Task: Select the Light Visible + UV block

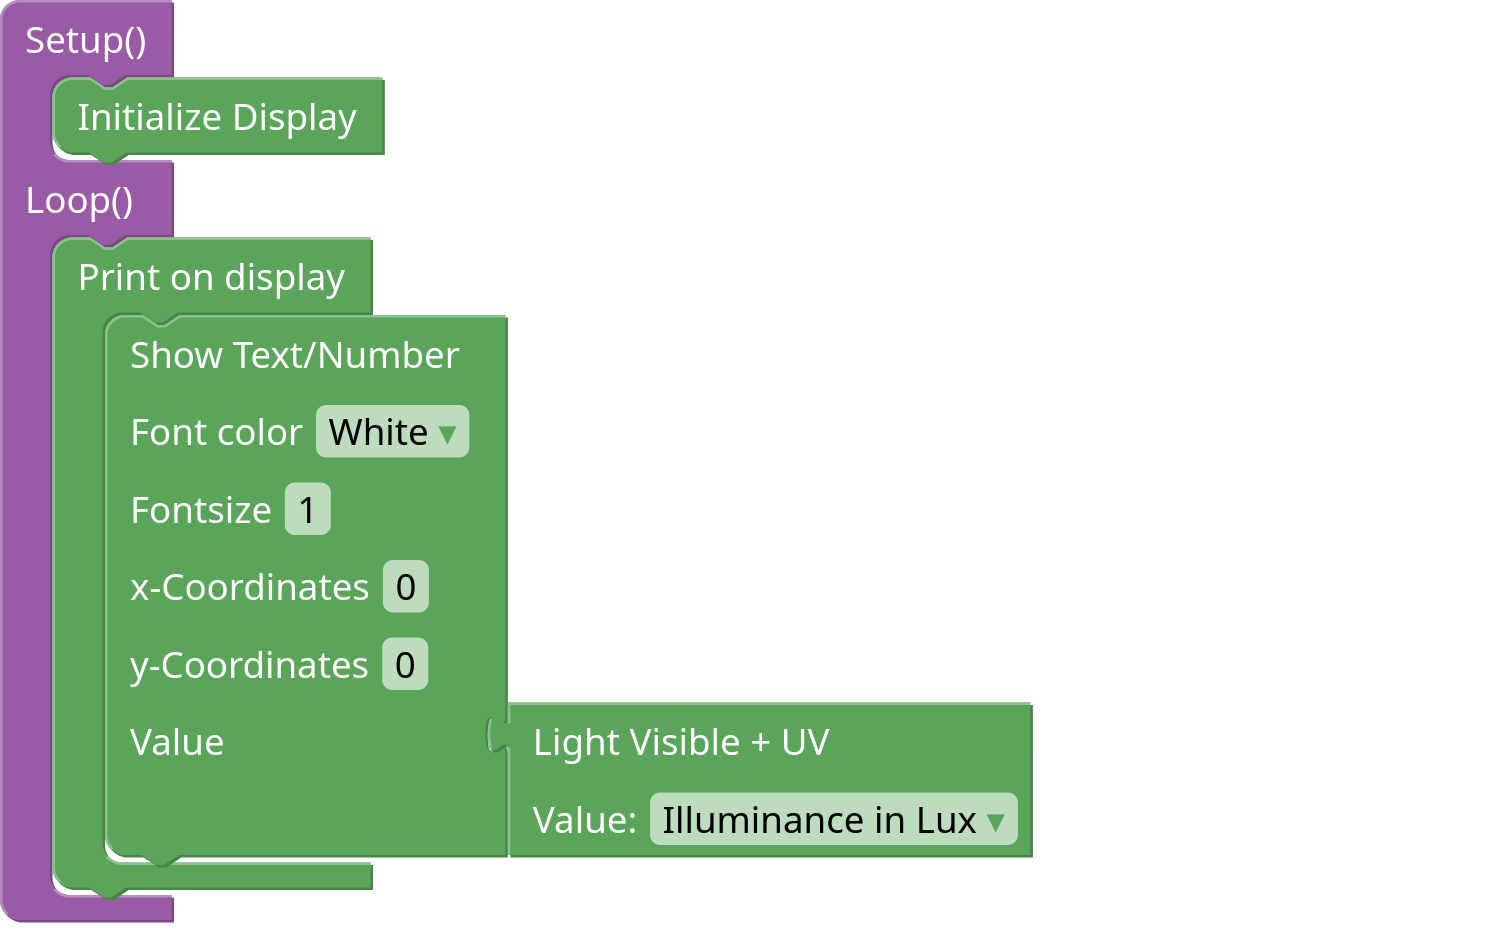Action: pos(681,742)
